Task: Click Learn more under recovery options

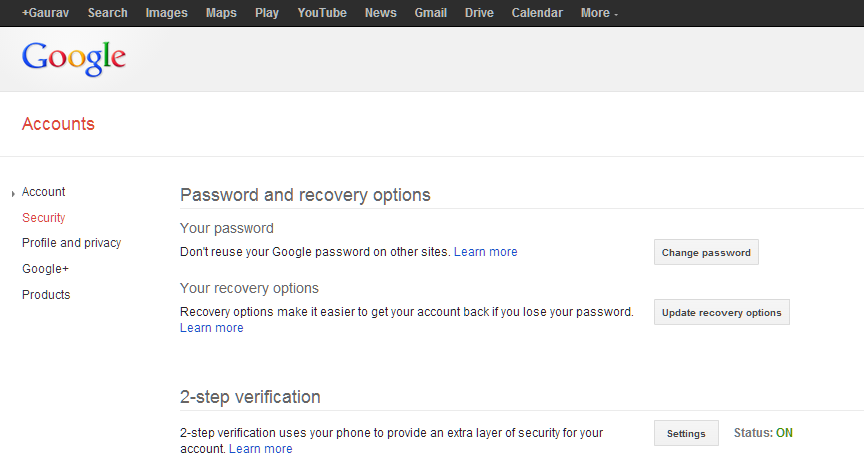Action: (x=212, y=328)
